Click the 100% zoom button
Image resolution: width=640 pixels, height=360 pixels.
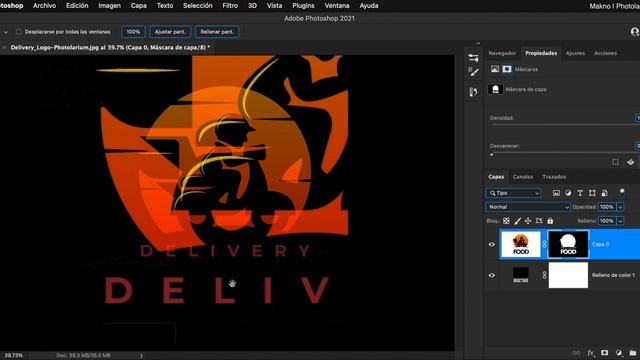click(133, 32)
